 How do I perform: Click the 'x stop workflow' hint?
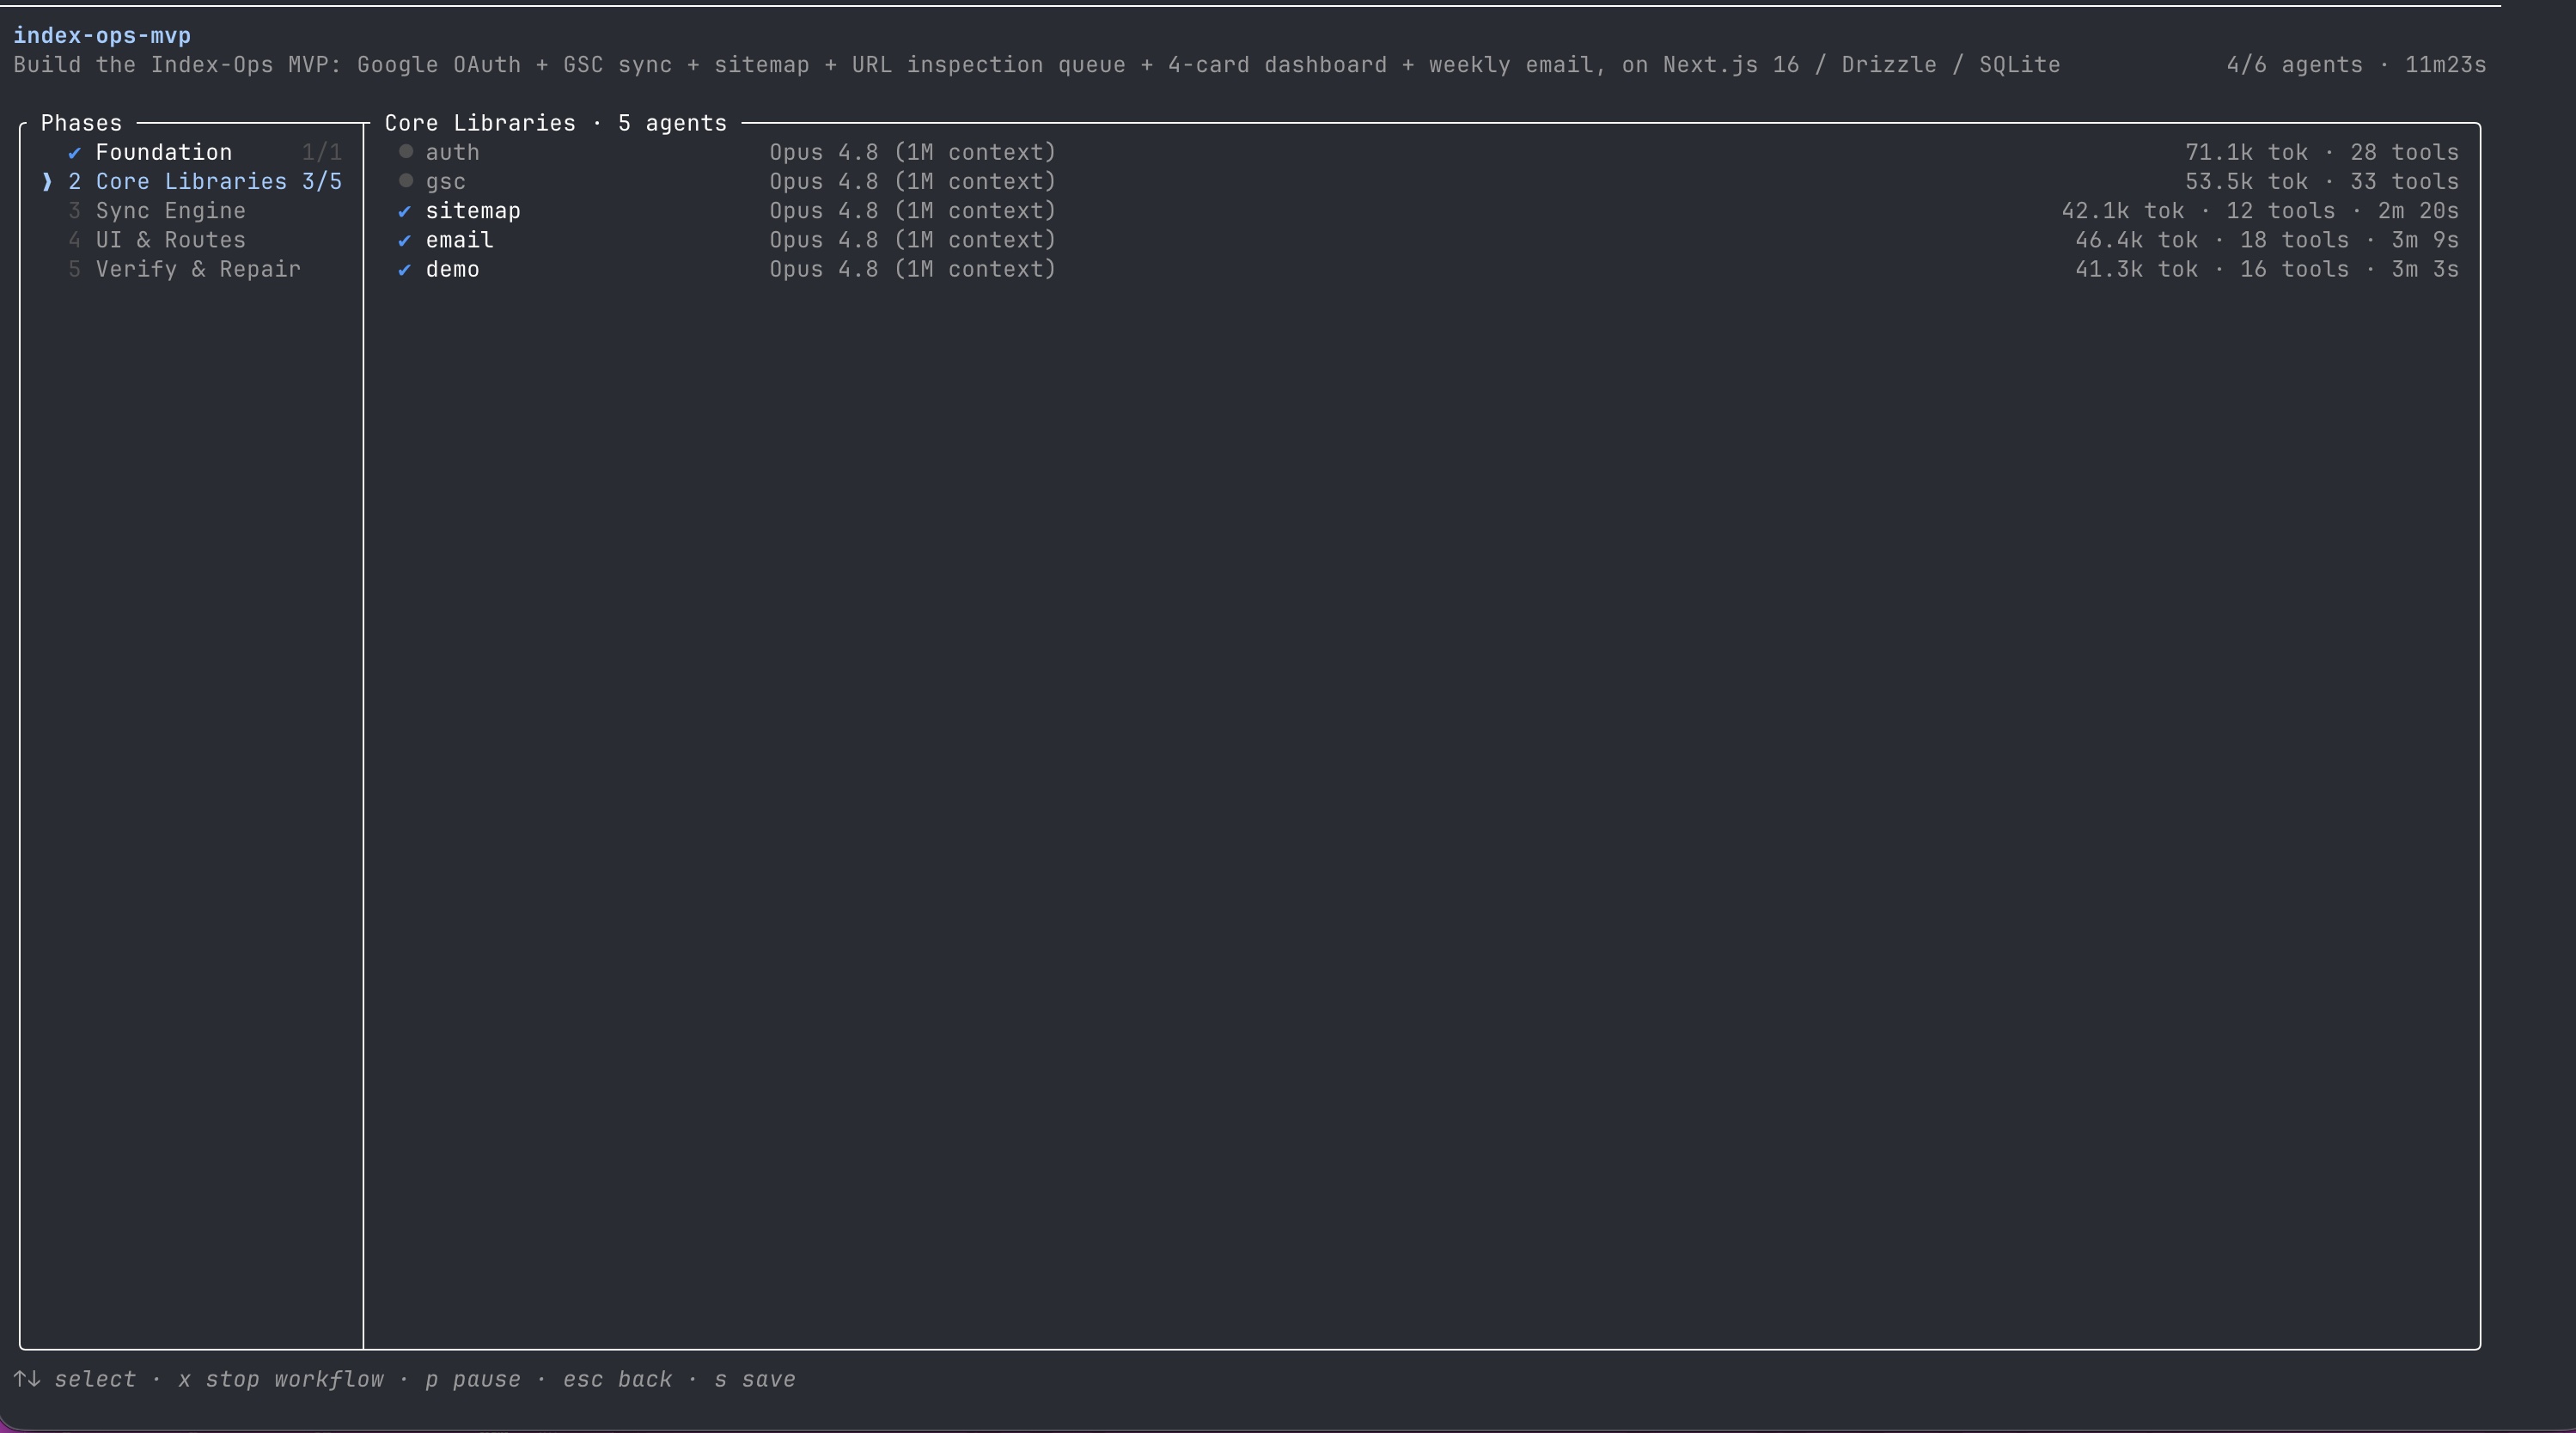click(281, 1379)
